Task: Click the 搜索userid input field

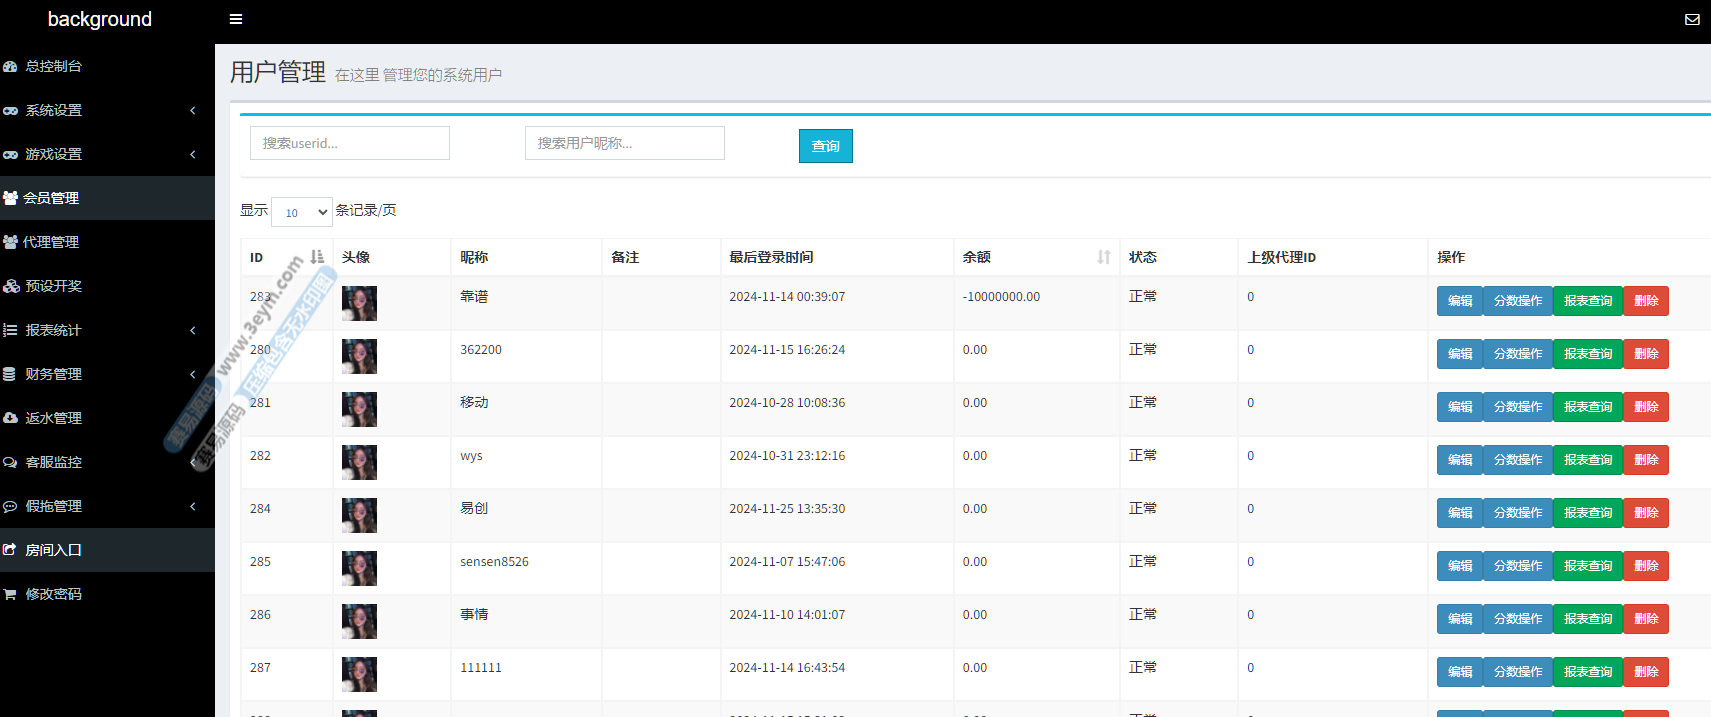Action: pyautogui.click(x=349, y=143)
